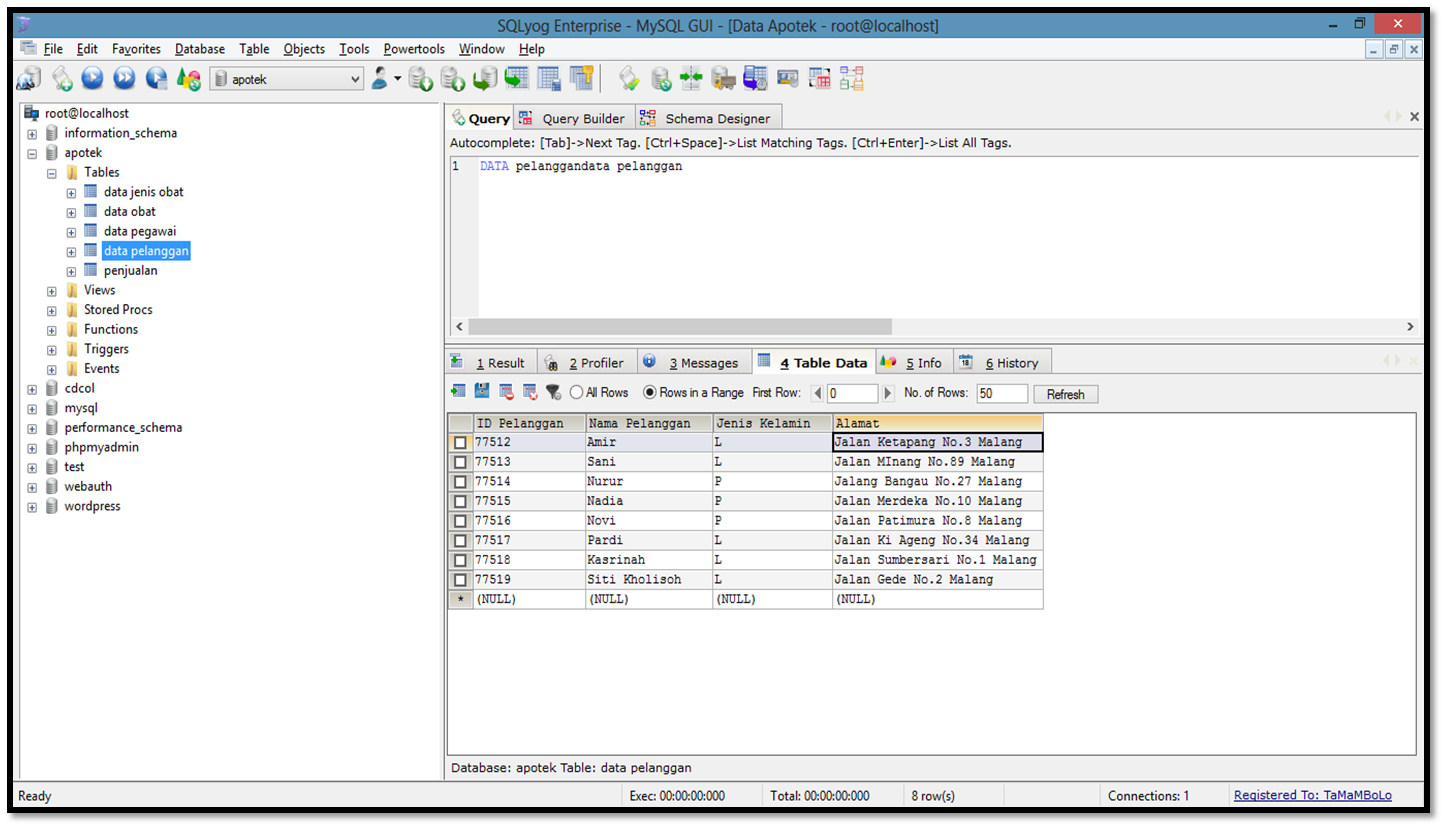Click the Execute all queries double-arrow icon
Screen dimensions: 1445x828
(x=125, y=78)
